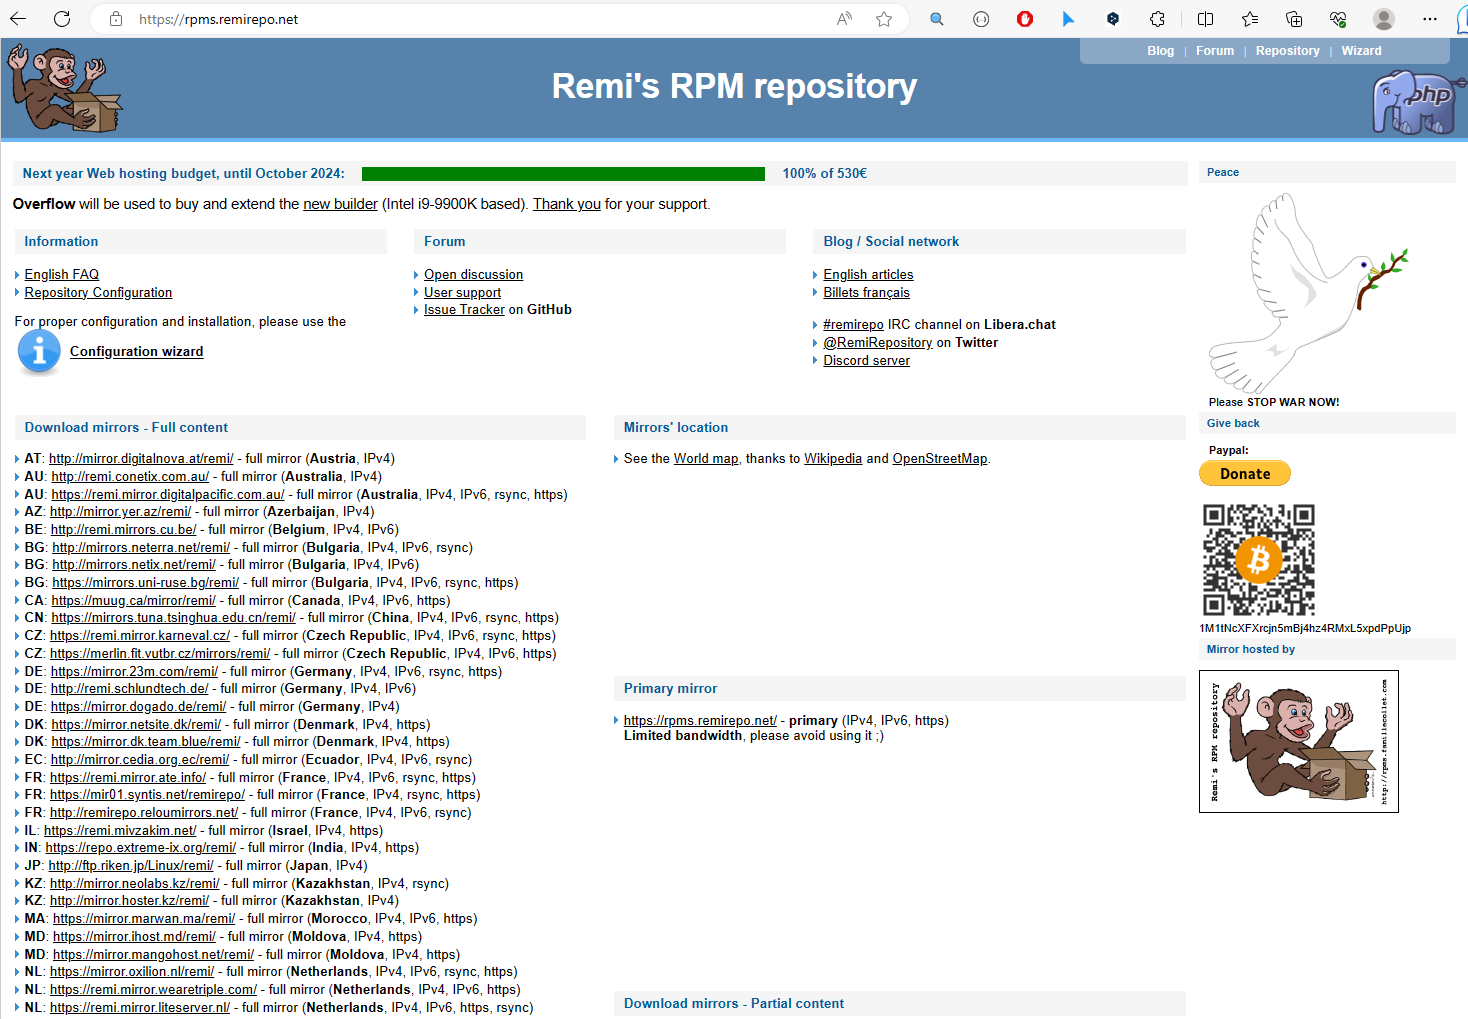Click the PayPal Donate button
Screen dimensions: 1468x1019
pyautogui.click(x=1245, y=473)
